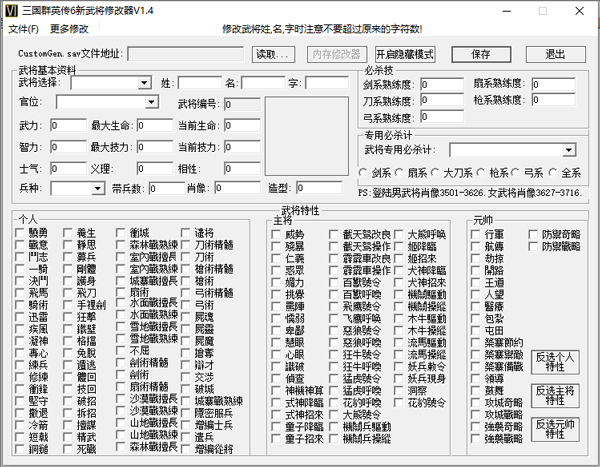This screenshot has width=600, height=467.
Task: Tick the 養生 checkbox
Action: (x=68, y=233)
